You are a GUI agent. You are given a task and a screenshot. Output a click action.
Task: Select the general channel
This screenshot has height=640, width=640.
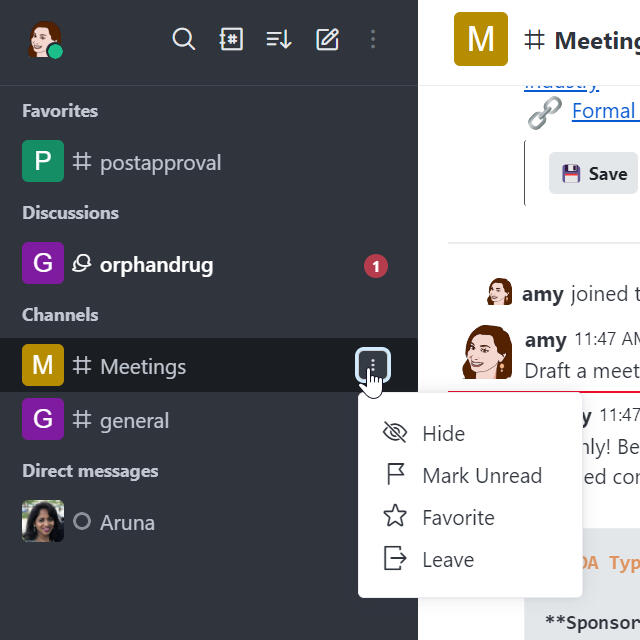click(134, 420)
